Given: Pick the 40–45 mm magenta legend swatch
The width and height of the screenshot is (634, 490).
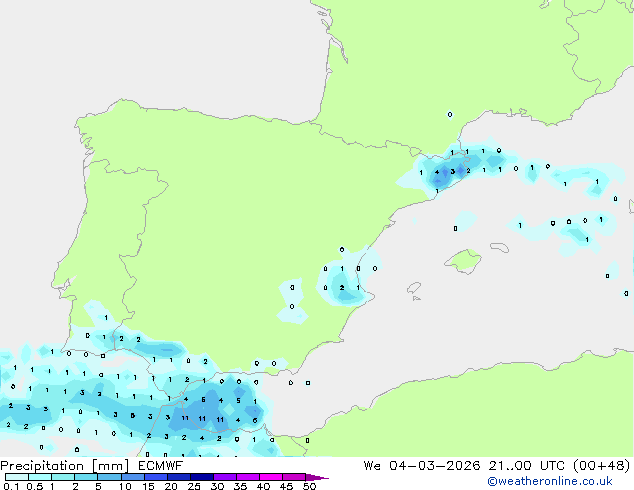Looking at the screenshot, I should 271,477.
